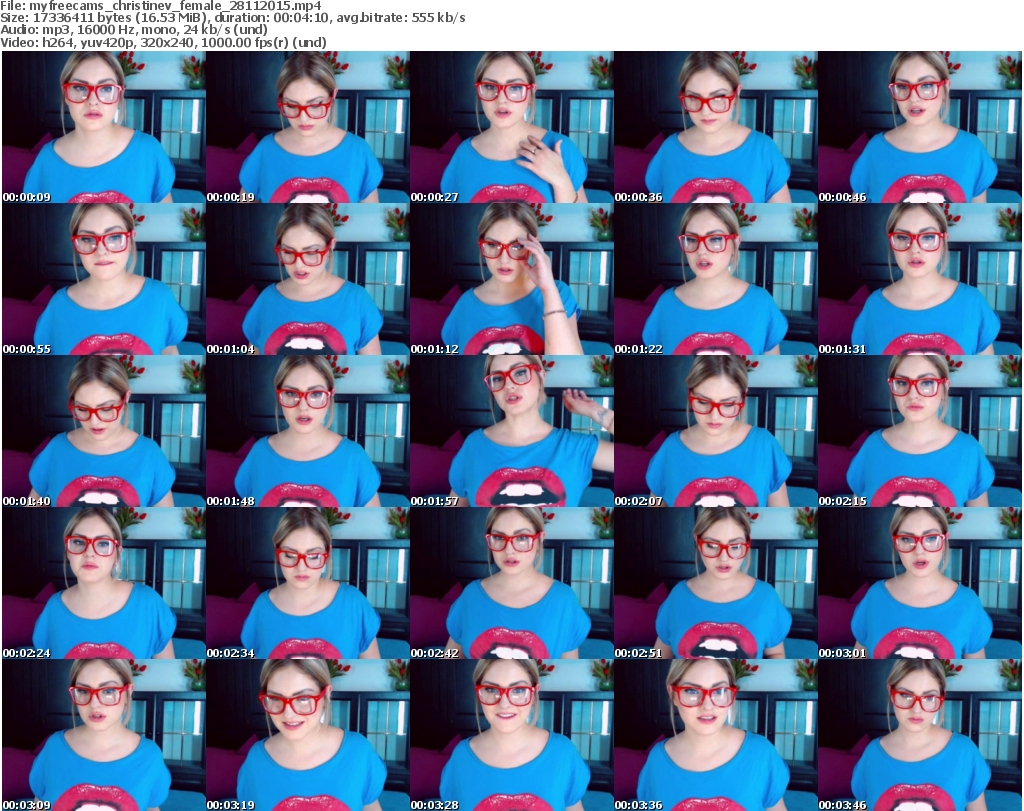Open the frame at 00:01:04
The width and height of the screenshot is (1024, 811).
click(308, 279)
